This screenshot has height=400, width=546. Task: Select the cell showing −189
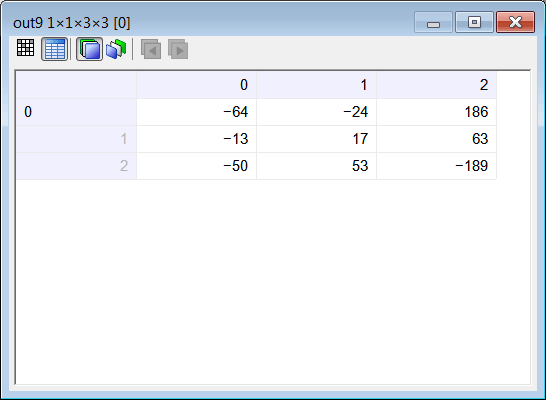coord(437,166)
